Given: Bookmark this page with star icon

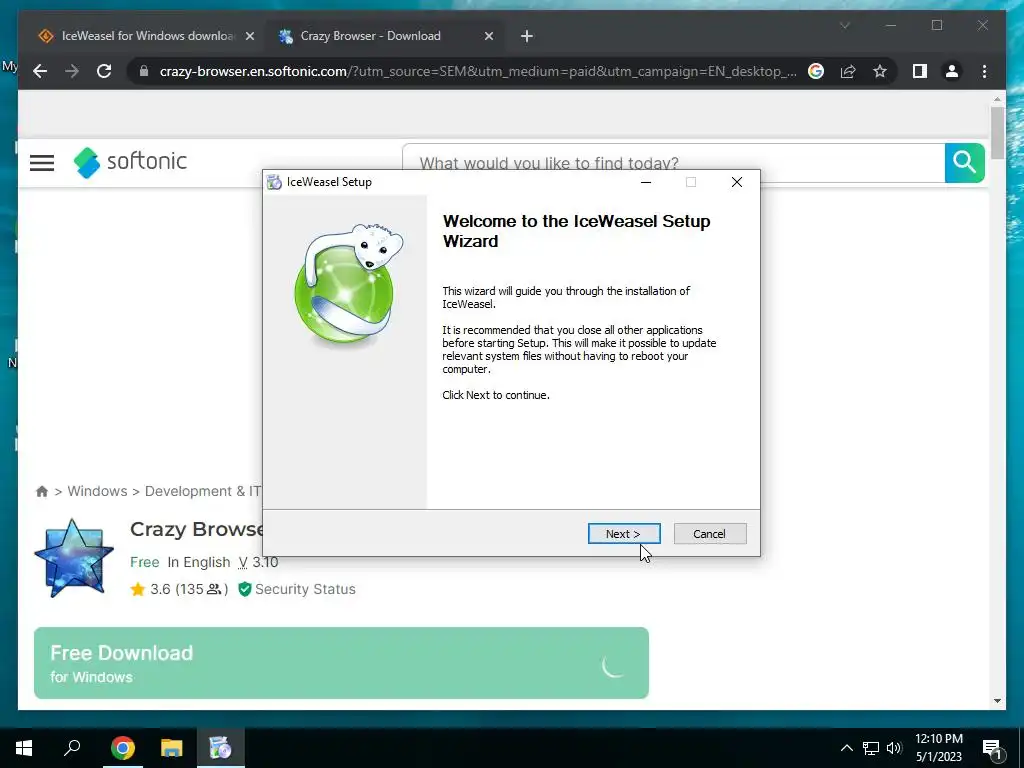Looking at the screenshot, I should click(x=880, y=71).
